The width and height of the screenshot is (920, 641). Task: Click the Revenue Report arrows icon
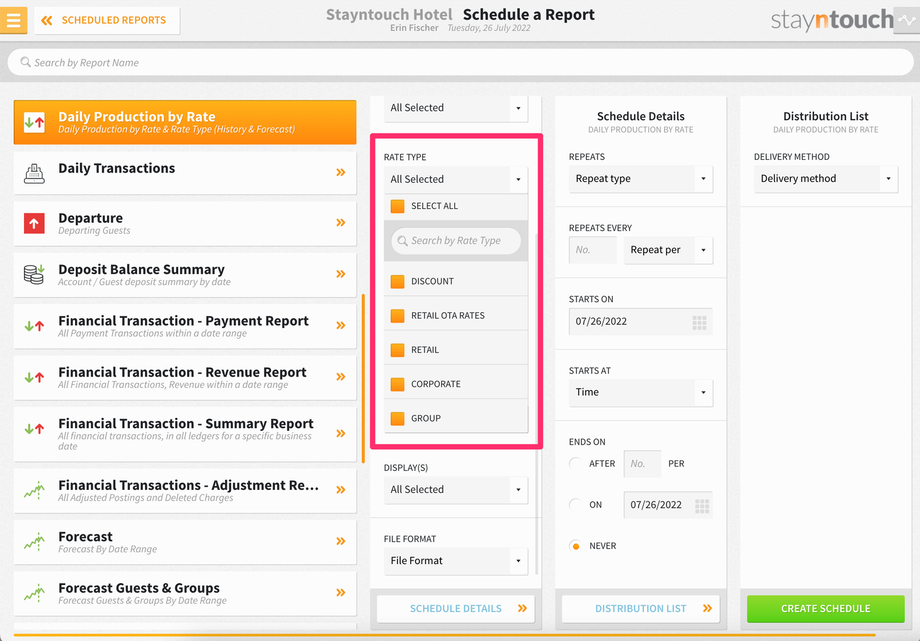point(34,377)
